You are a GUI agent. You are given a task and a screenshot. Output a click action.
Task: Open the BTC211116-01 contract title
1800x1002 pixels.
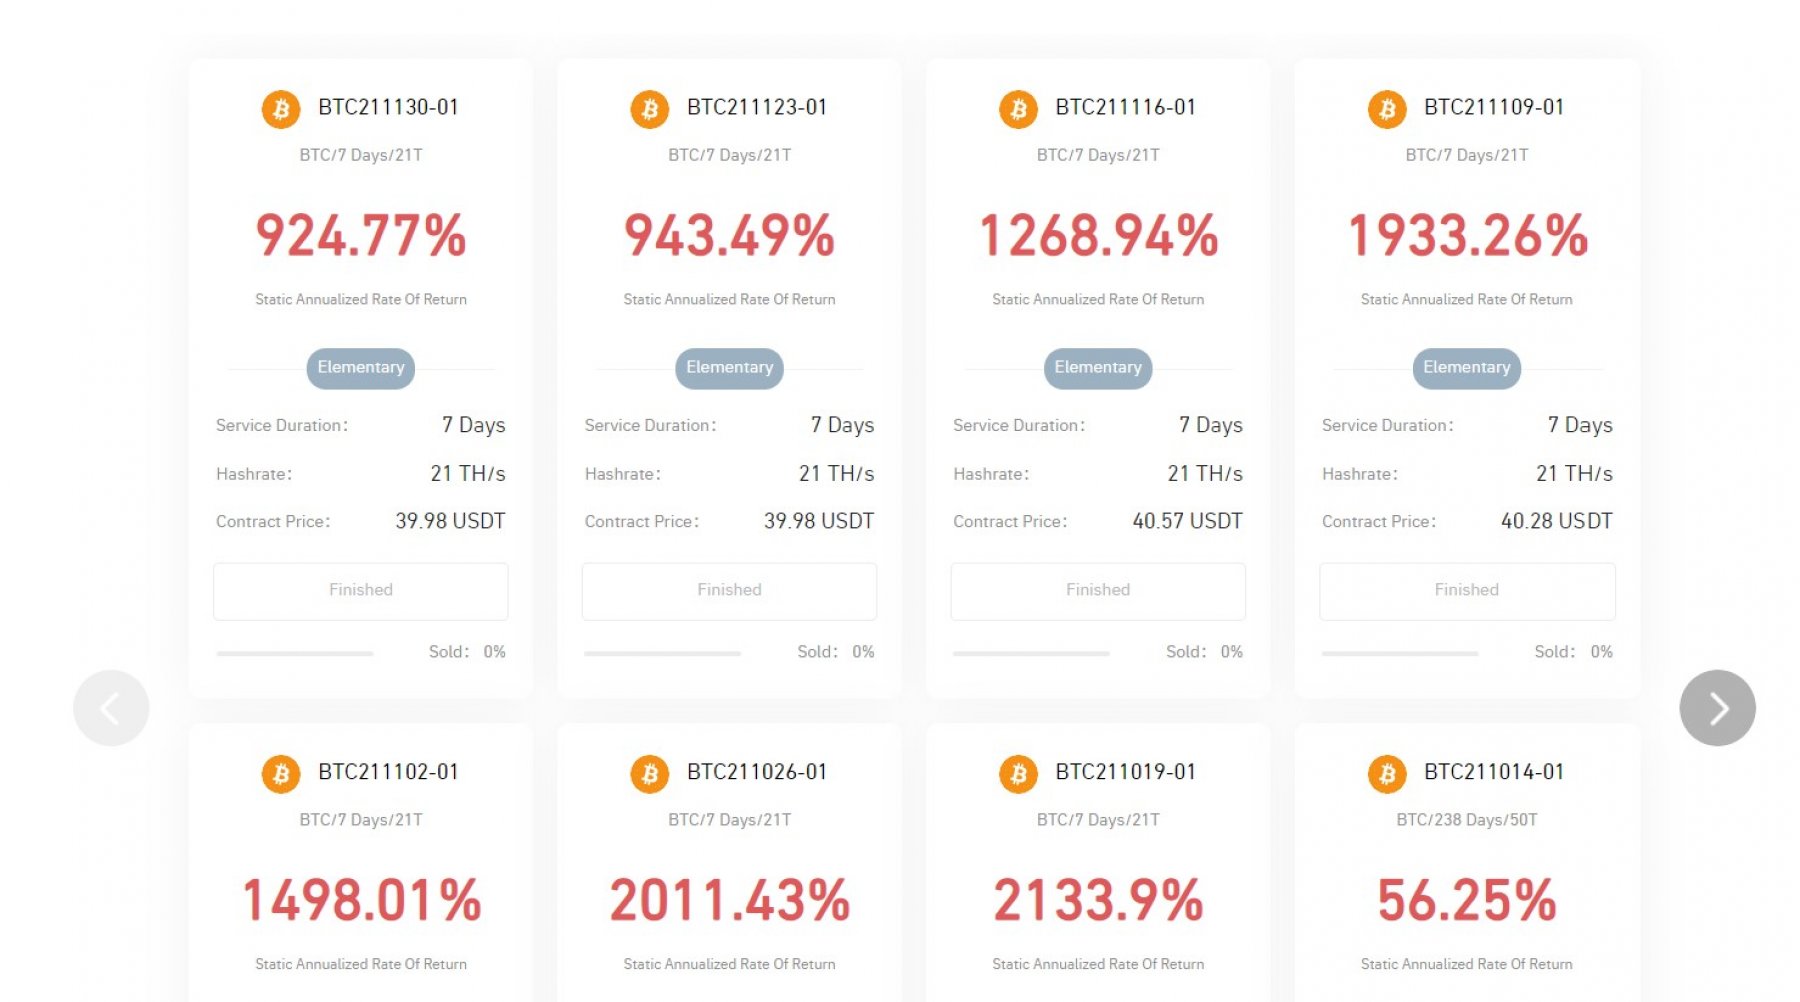tap(1125, 107)
